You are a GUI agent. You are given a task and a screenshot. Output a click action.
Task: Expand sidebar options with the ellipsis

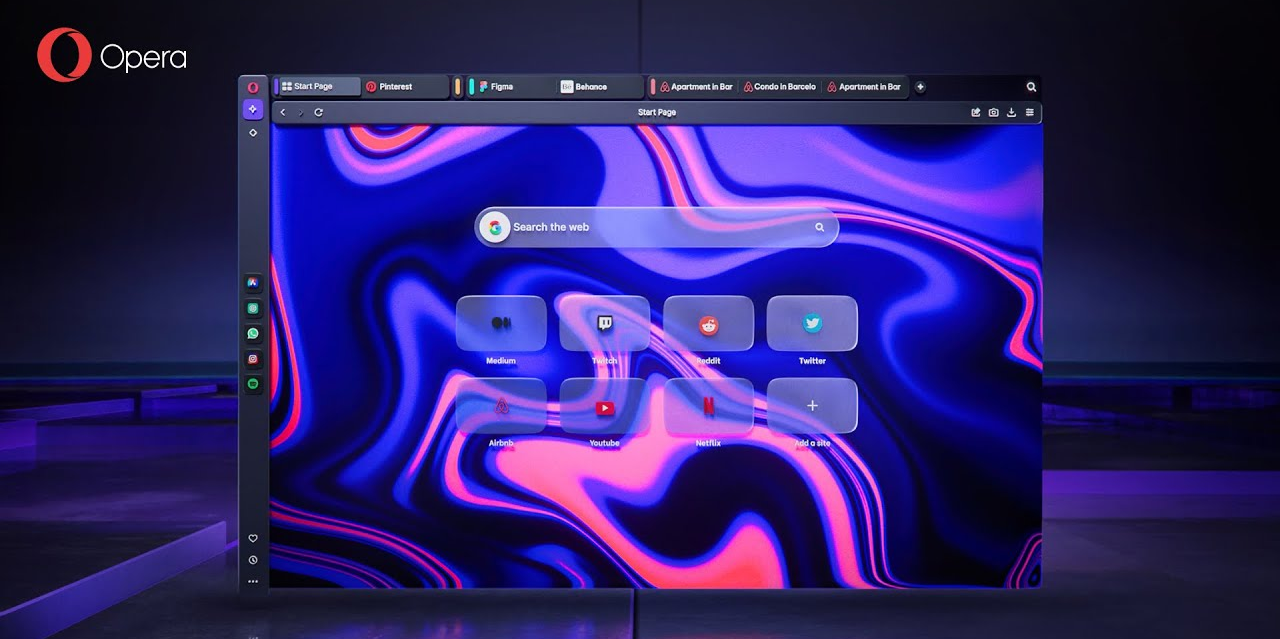253,581
